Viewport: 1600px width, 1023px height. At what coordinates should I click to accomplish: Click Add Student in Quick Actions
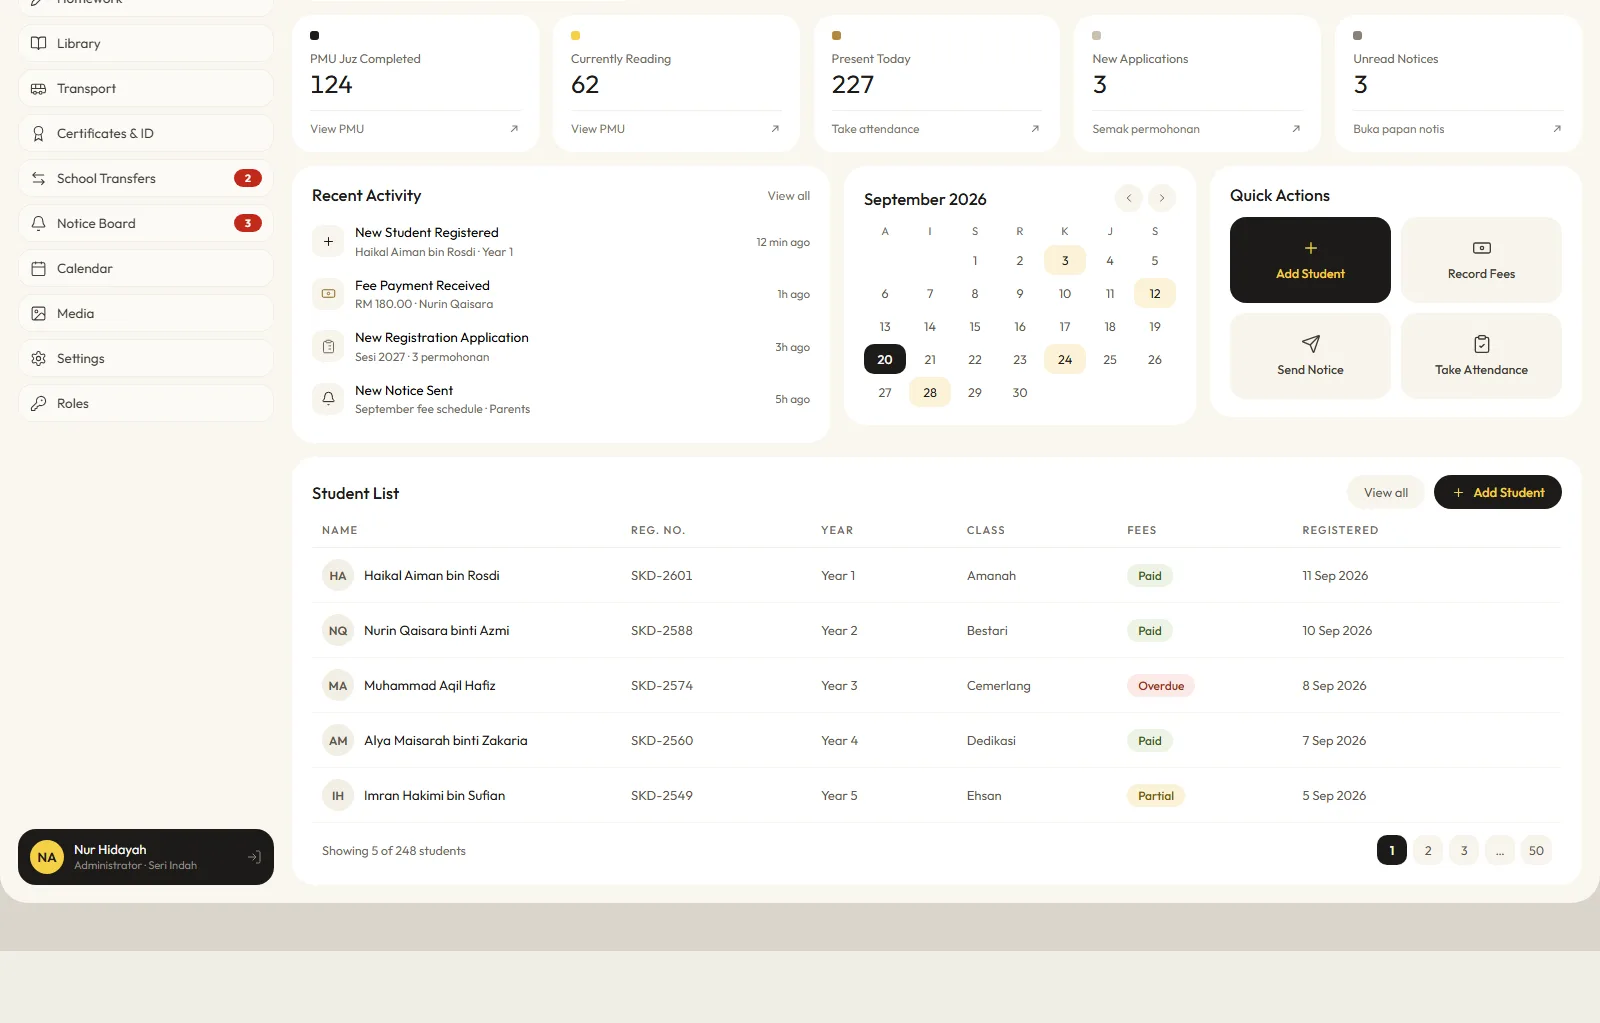pos(1310,260)
